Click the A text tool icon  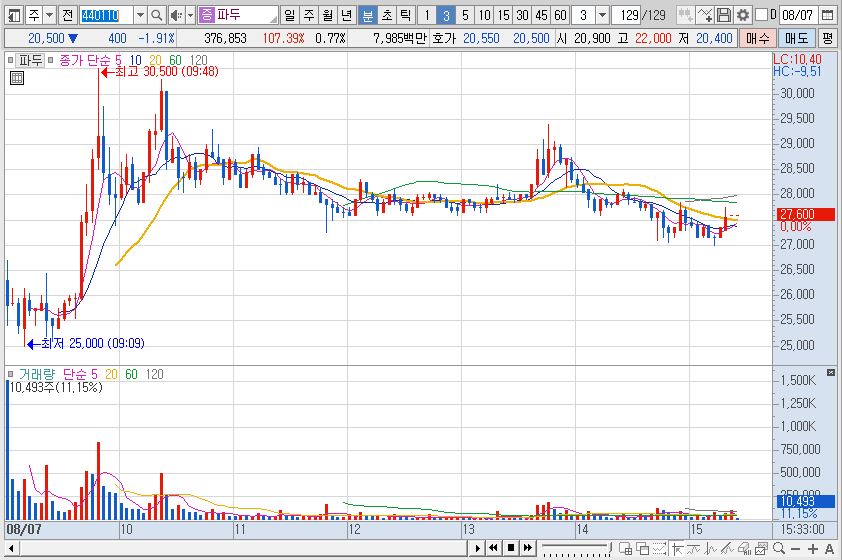point(829,548)
